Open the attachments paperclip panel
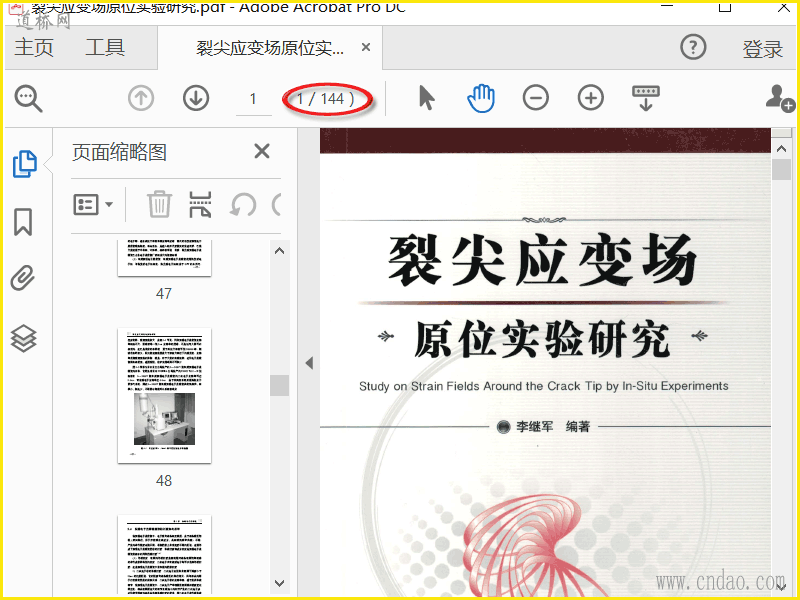Viewport: 800px width, 600px height. (x=23, y=278)
